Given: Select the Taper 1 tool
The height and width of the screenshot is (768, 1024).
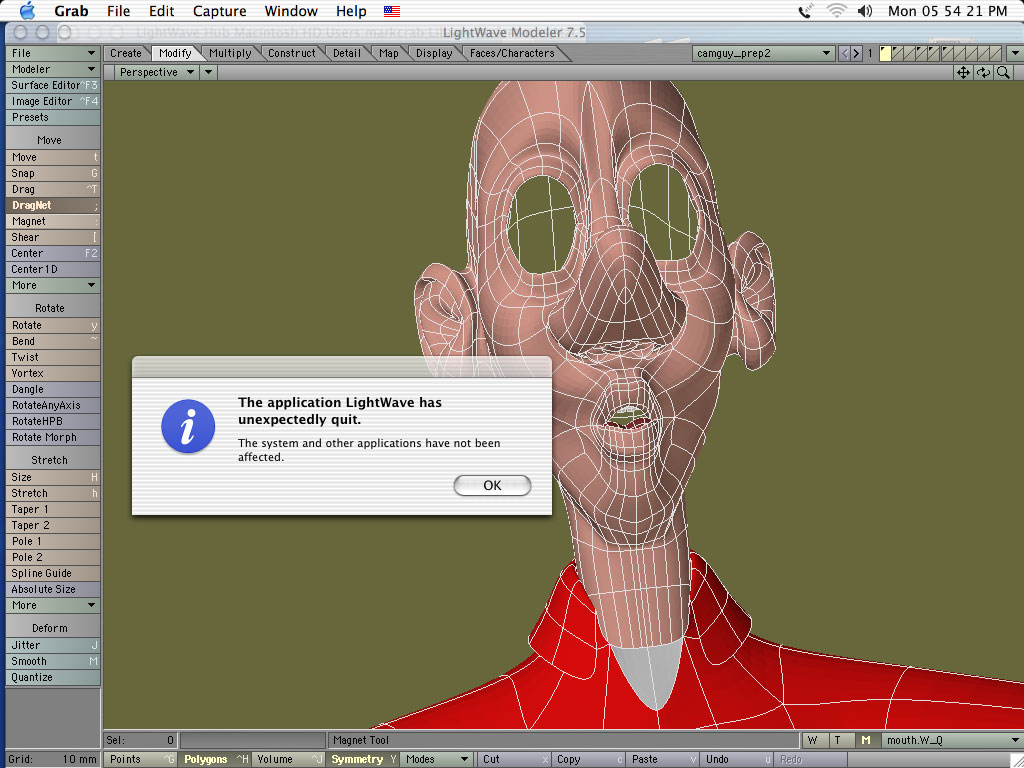Looking at the screenshot, I should point(53,509).
